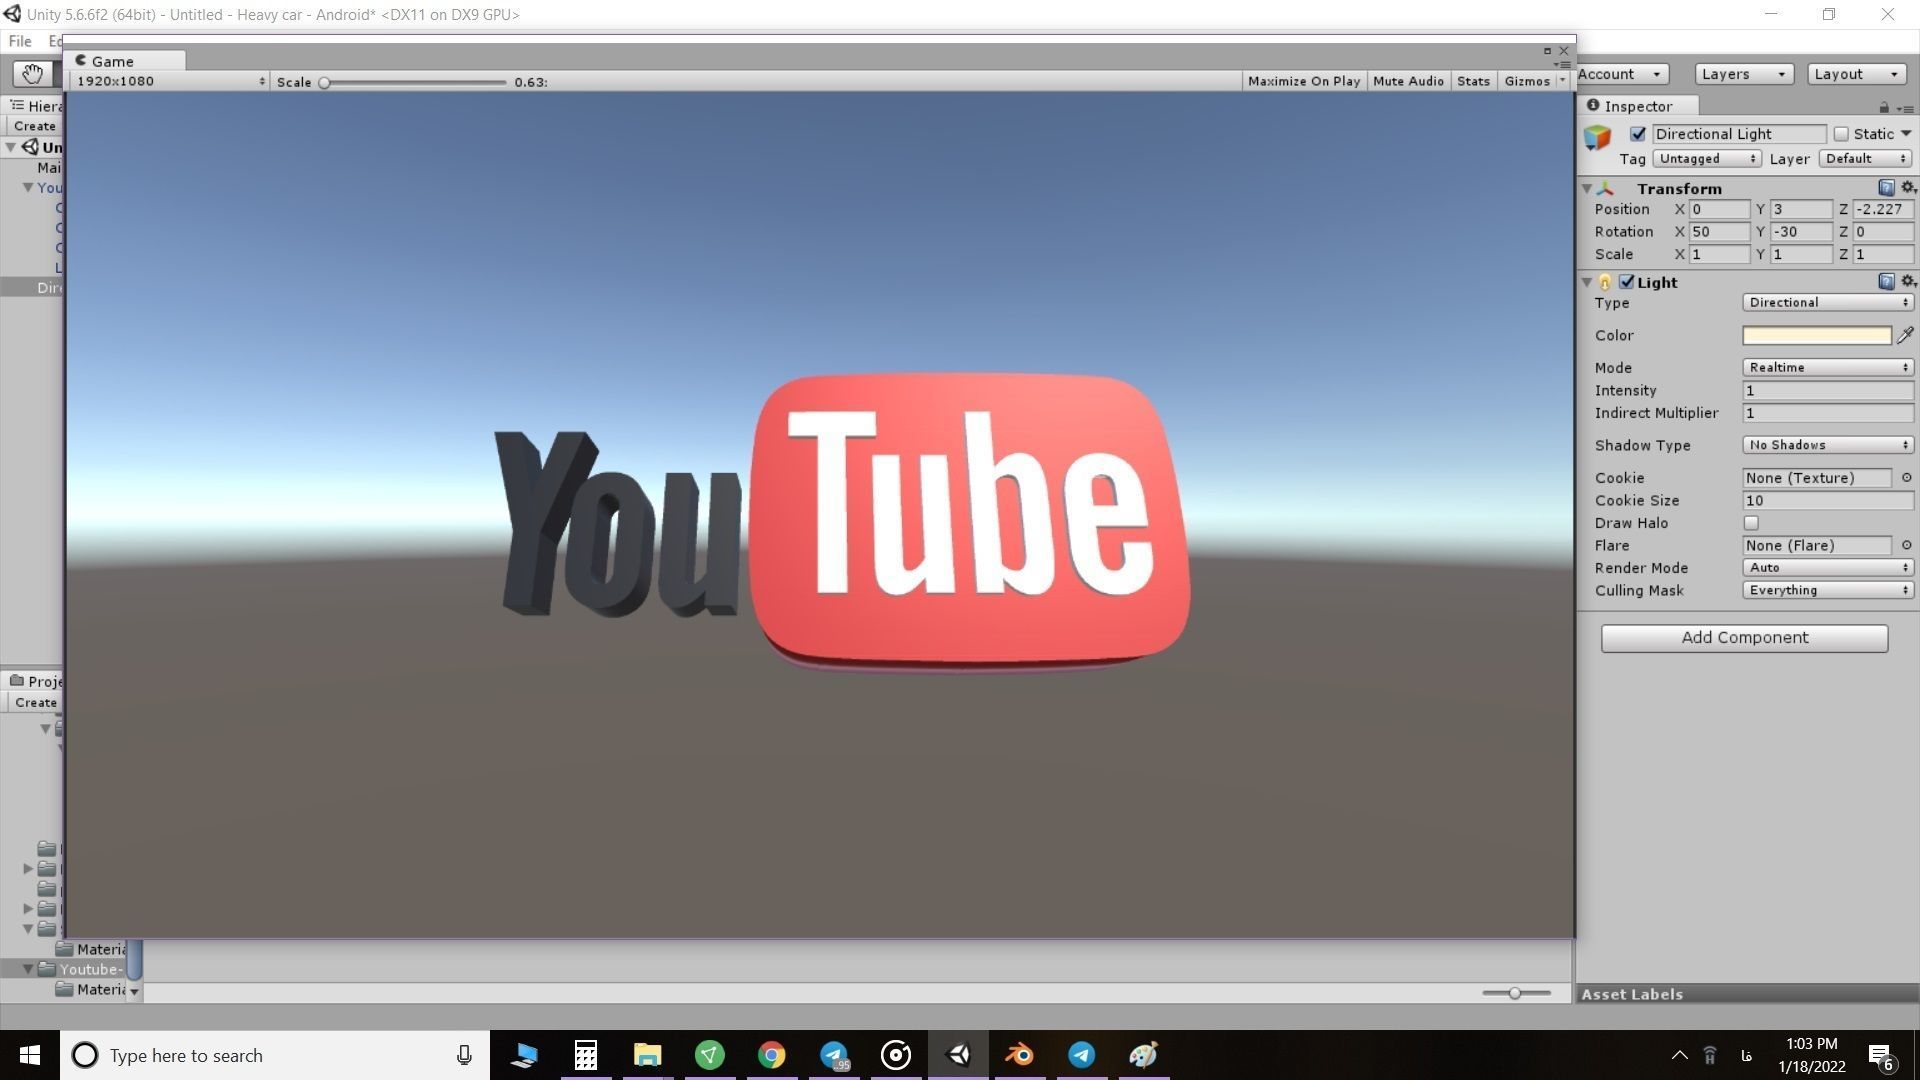Image resolution: width=1920 pixels, height=1080 pixels.
Task: Select the Inspector tab
Action: (1638, 106)
